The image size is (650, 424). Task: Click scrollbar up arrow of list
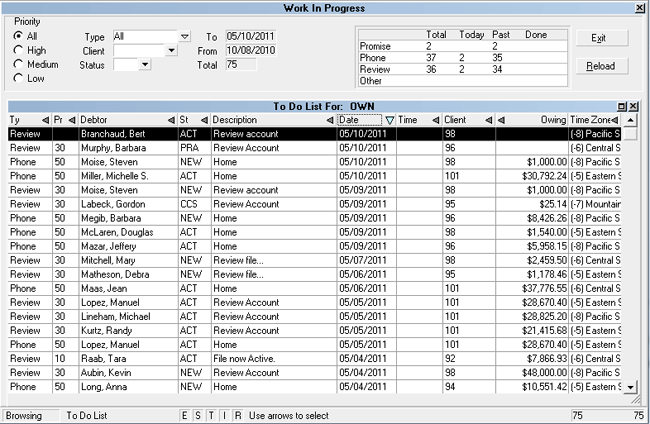[631, 121]
